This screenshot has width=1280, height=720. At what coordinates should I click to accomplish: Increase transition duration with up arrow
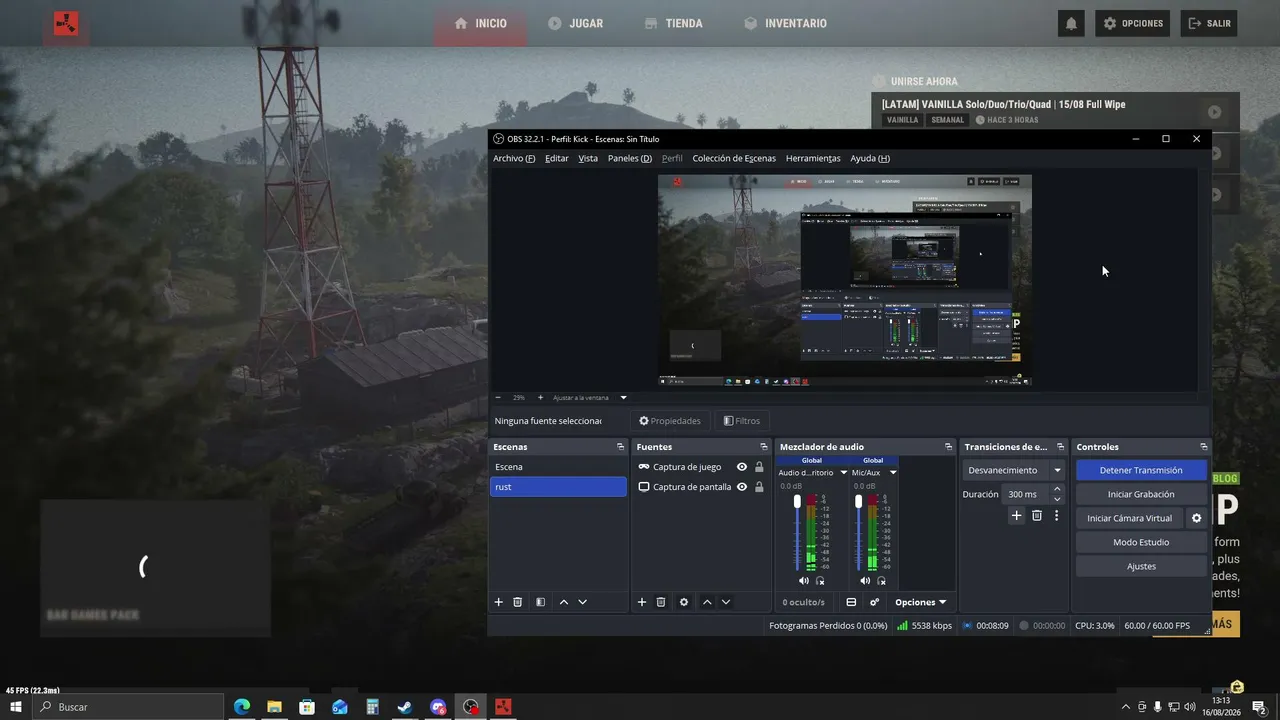coord(1058,489)
